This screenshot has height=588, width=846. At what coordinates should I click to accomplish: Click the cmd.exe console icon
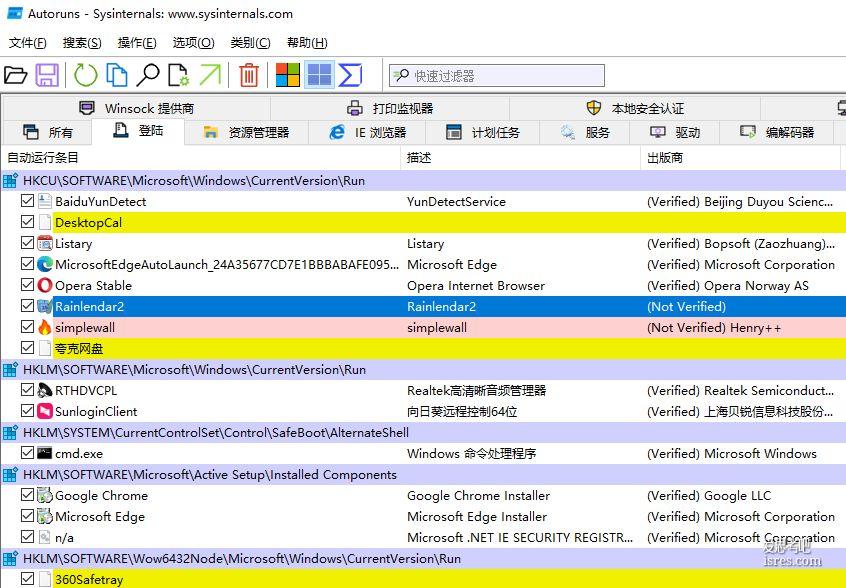pos(45,453)
